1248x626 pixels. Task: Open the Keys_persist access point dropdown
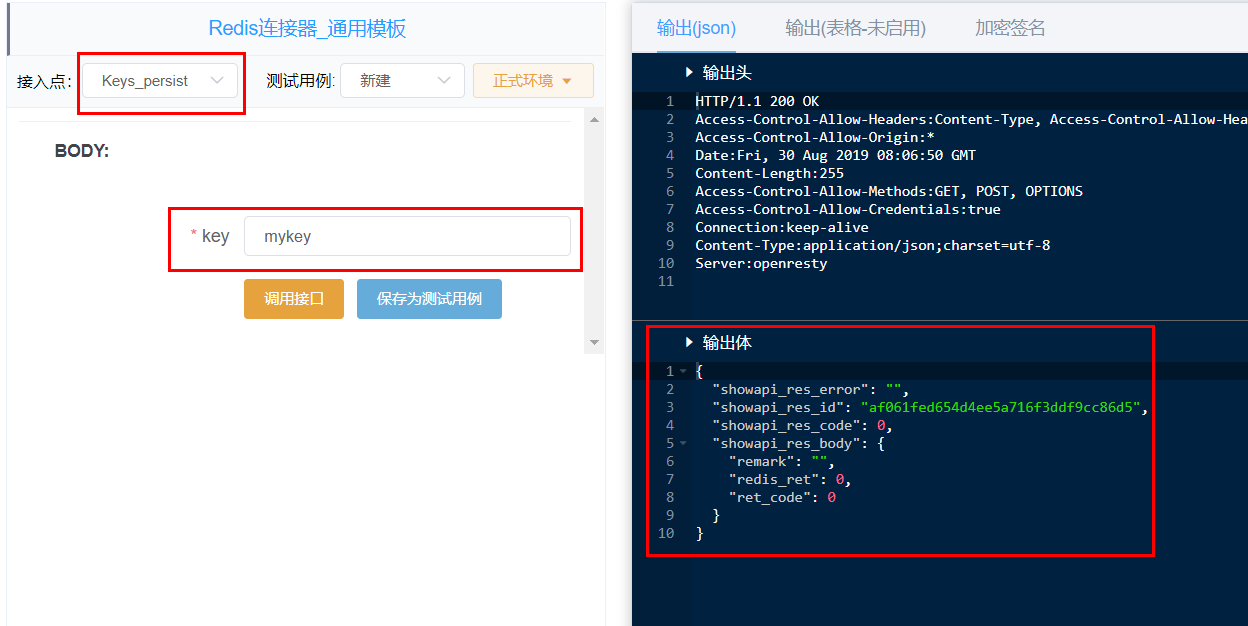[x=160, y=81]
